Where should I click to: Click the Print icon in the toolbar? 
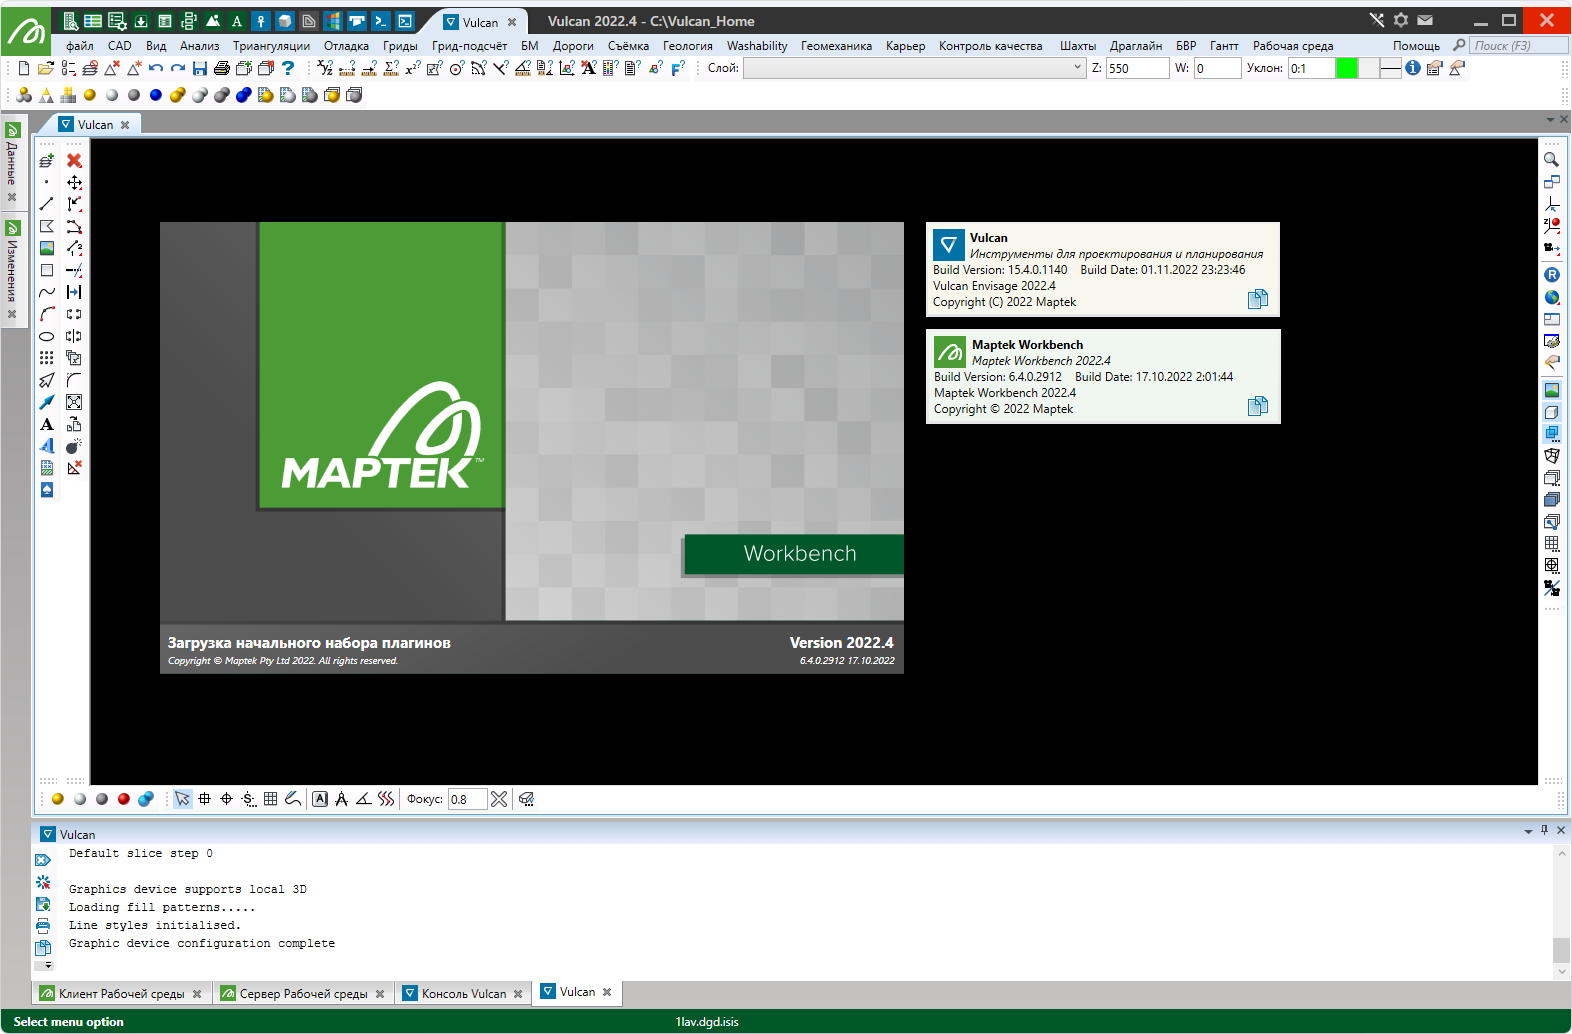click(222, 68)
